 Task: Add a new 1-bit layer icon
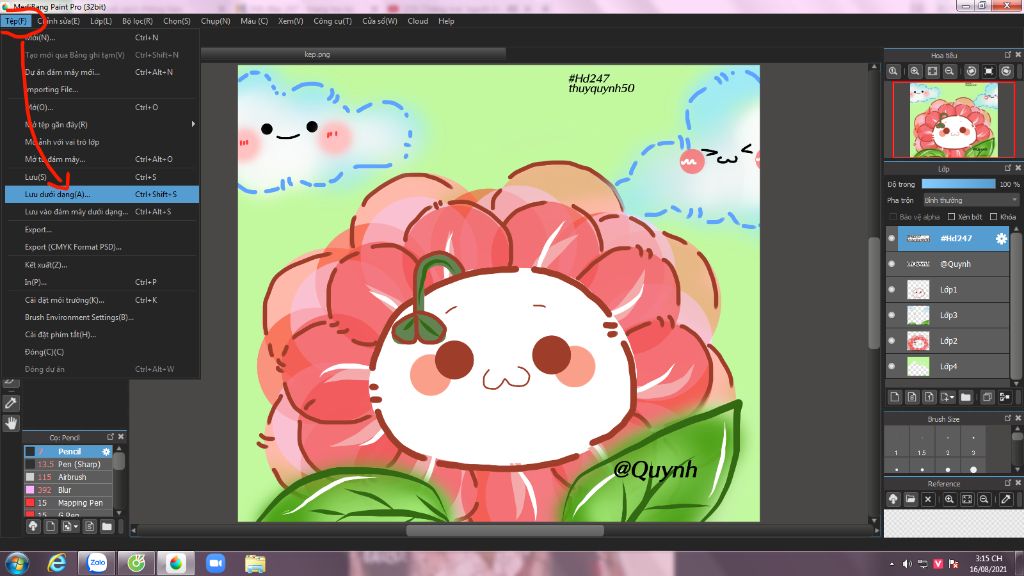pos(929,397)
